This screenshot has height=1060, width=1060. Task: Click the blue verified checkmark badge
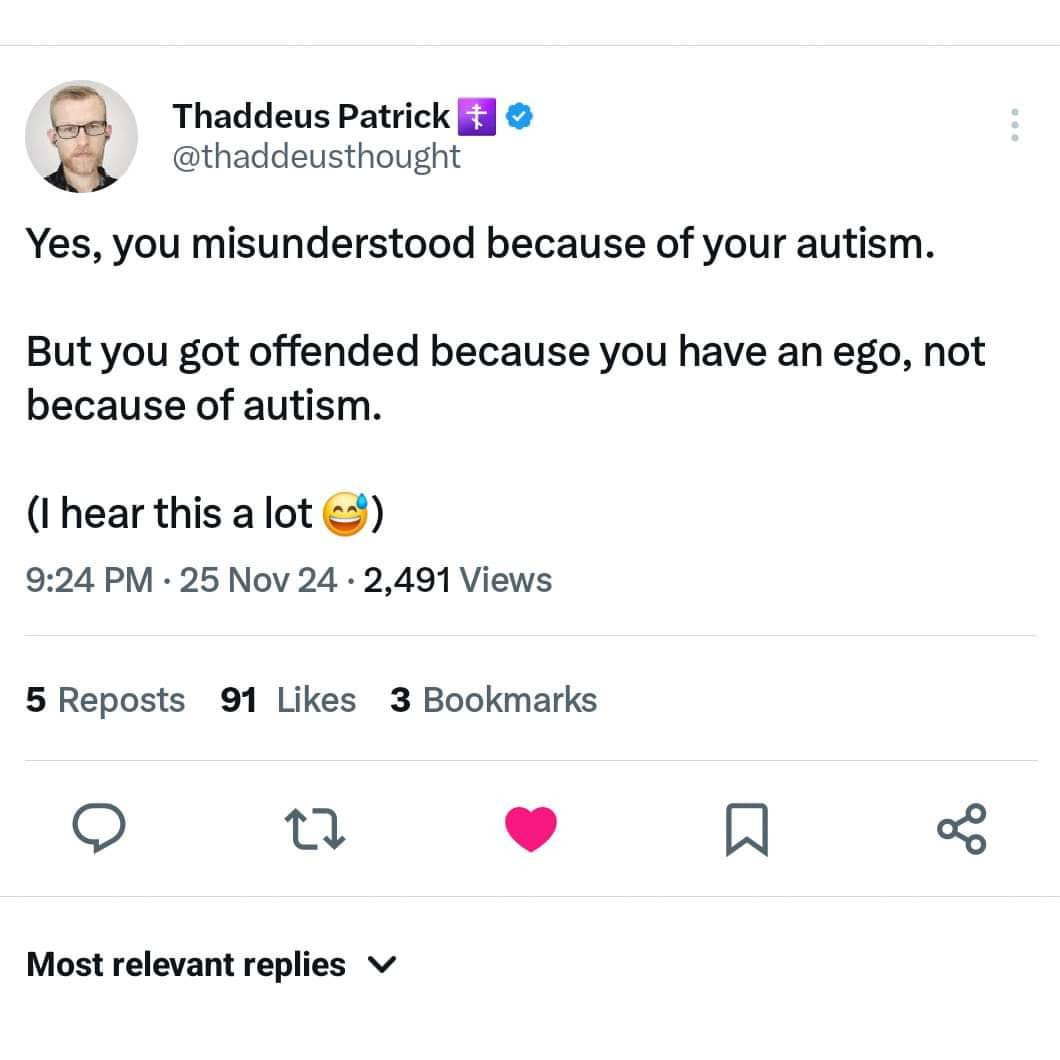coord(519,116)
